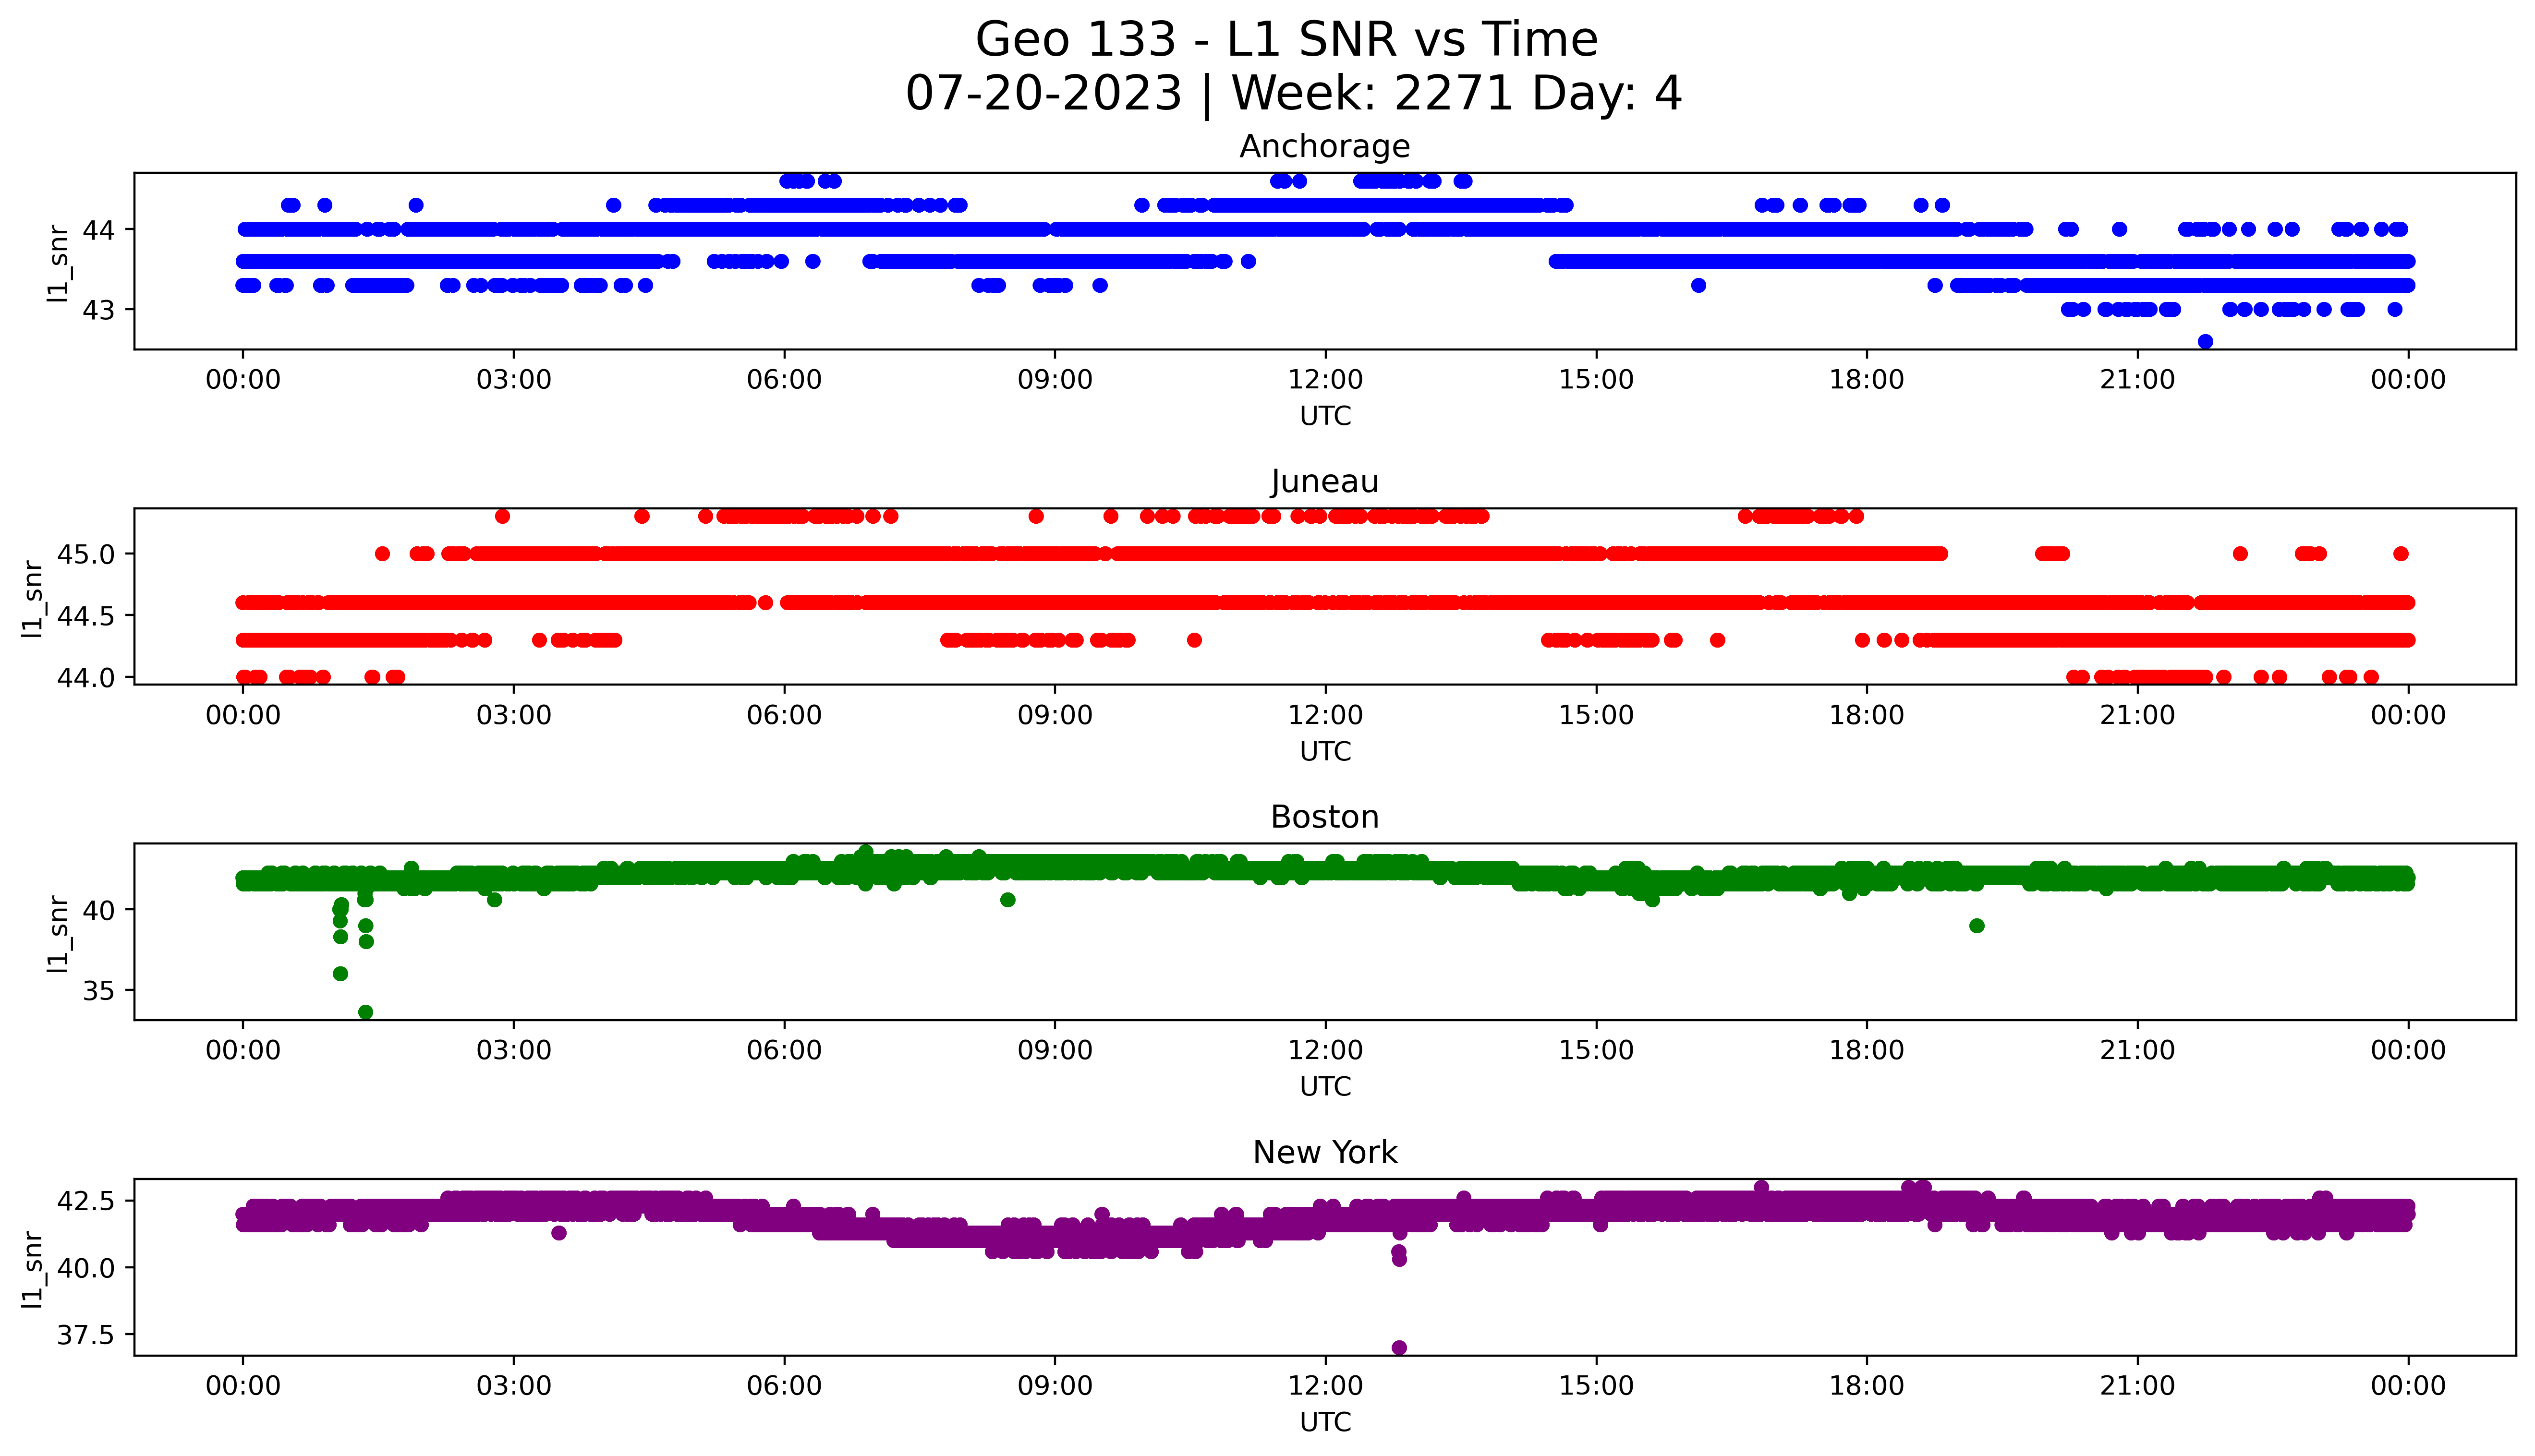The width and height of the screenshot is (2535, 1456).
Task: Click the Juneau subplot title
Action: click(1325, 482)
